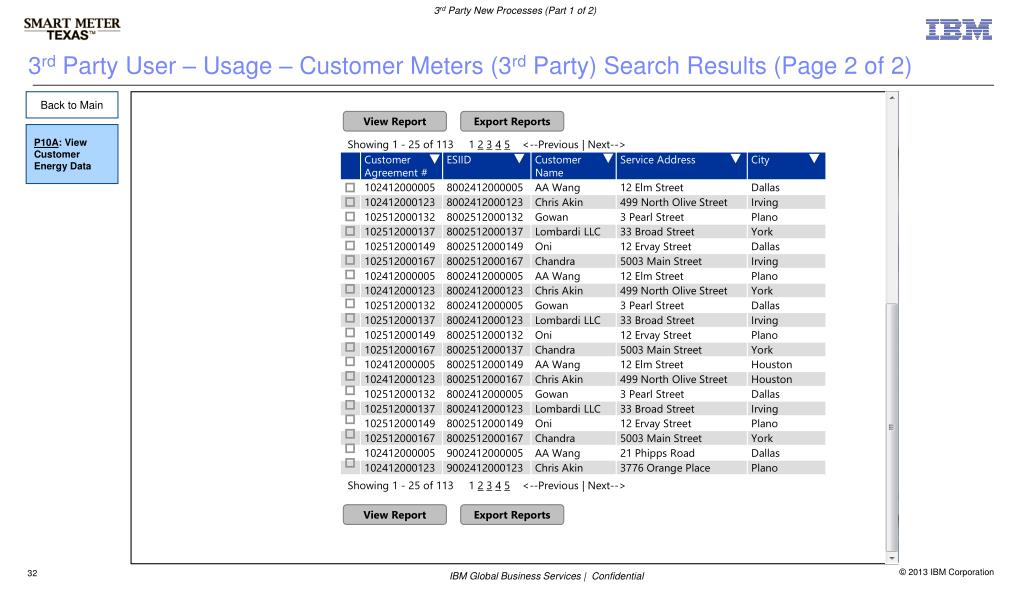Go to page 4 in pagination below table
The height and width of the screenshot is (590, 1023).
tap(498, 486)
